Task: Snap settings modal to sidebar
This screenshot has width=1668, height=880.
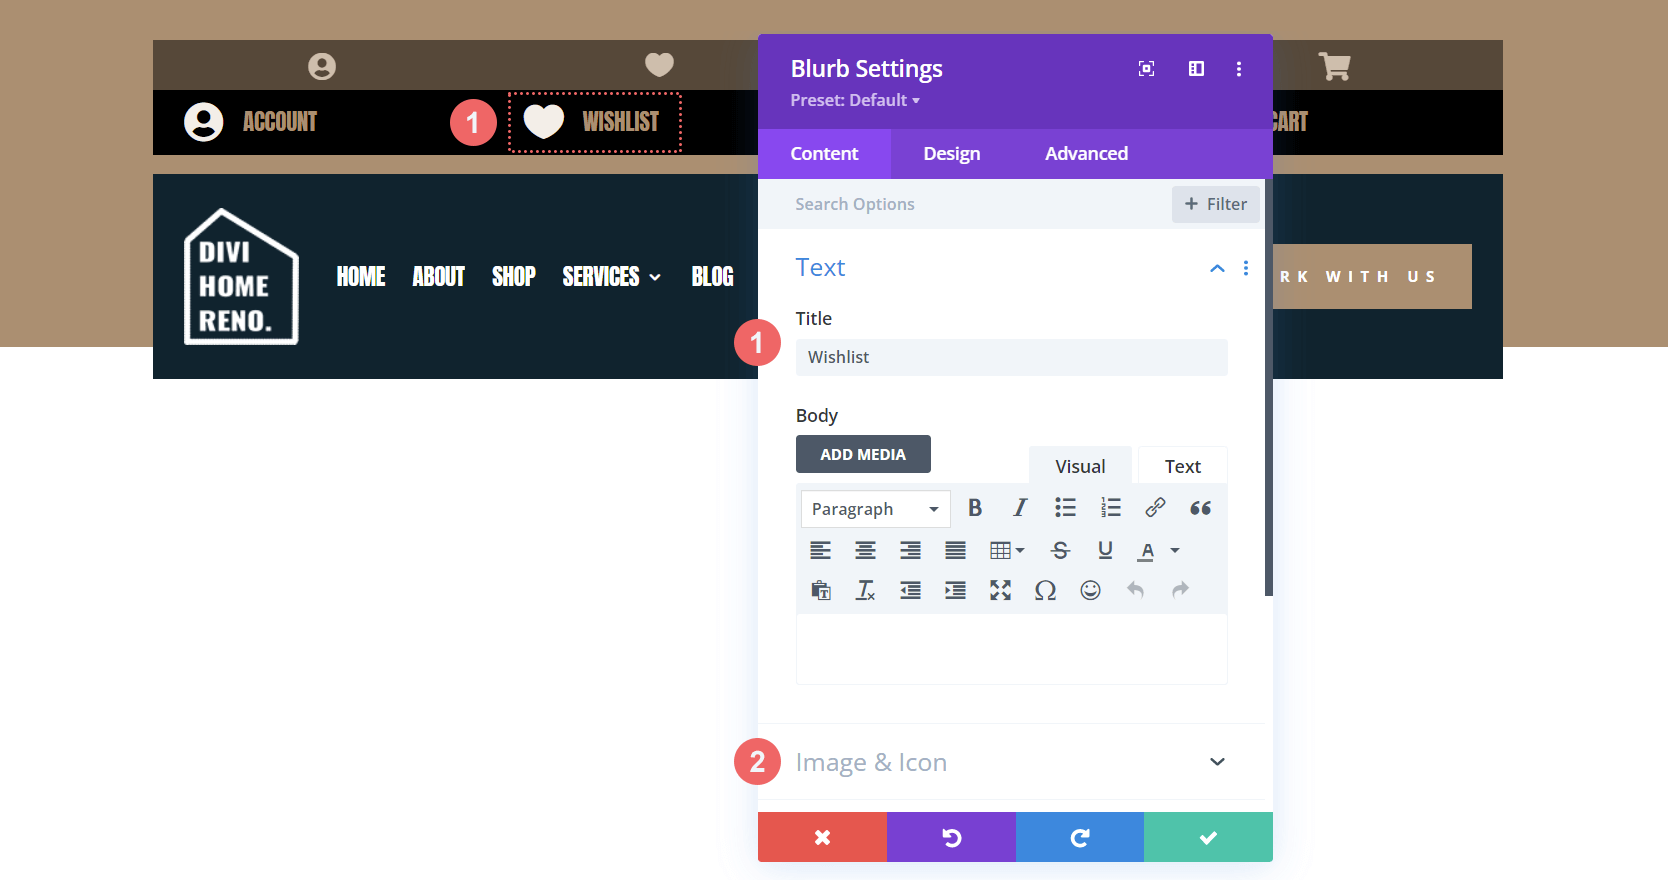Action: click(x=1196, y=69)
